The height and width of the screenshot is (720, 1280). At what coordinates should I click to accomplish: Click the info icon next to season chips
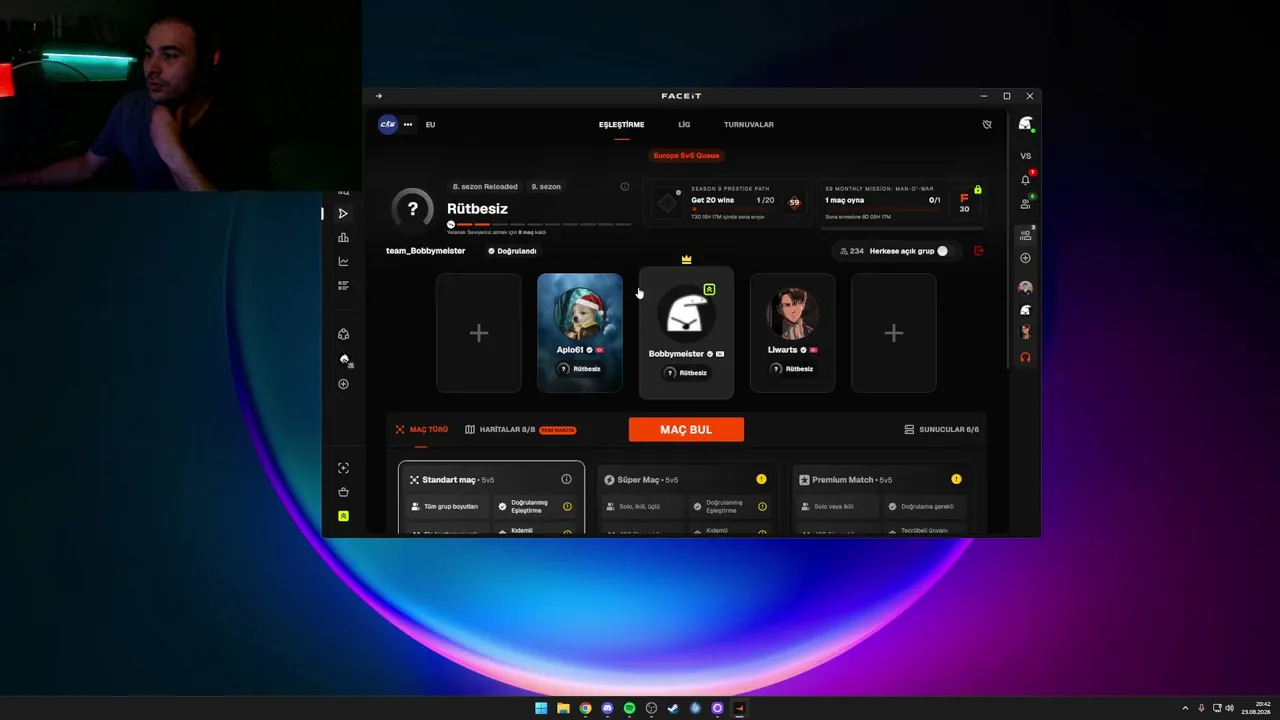point(625,187)
